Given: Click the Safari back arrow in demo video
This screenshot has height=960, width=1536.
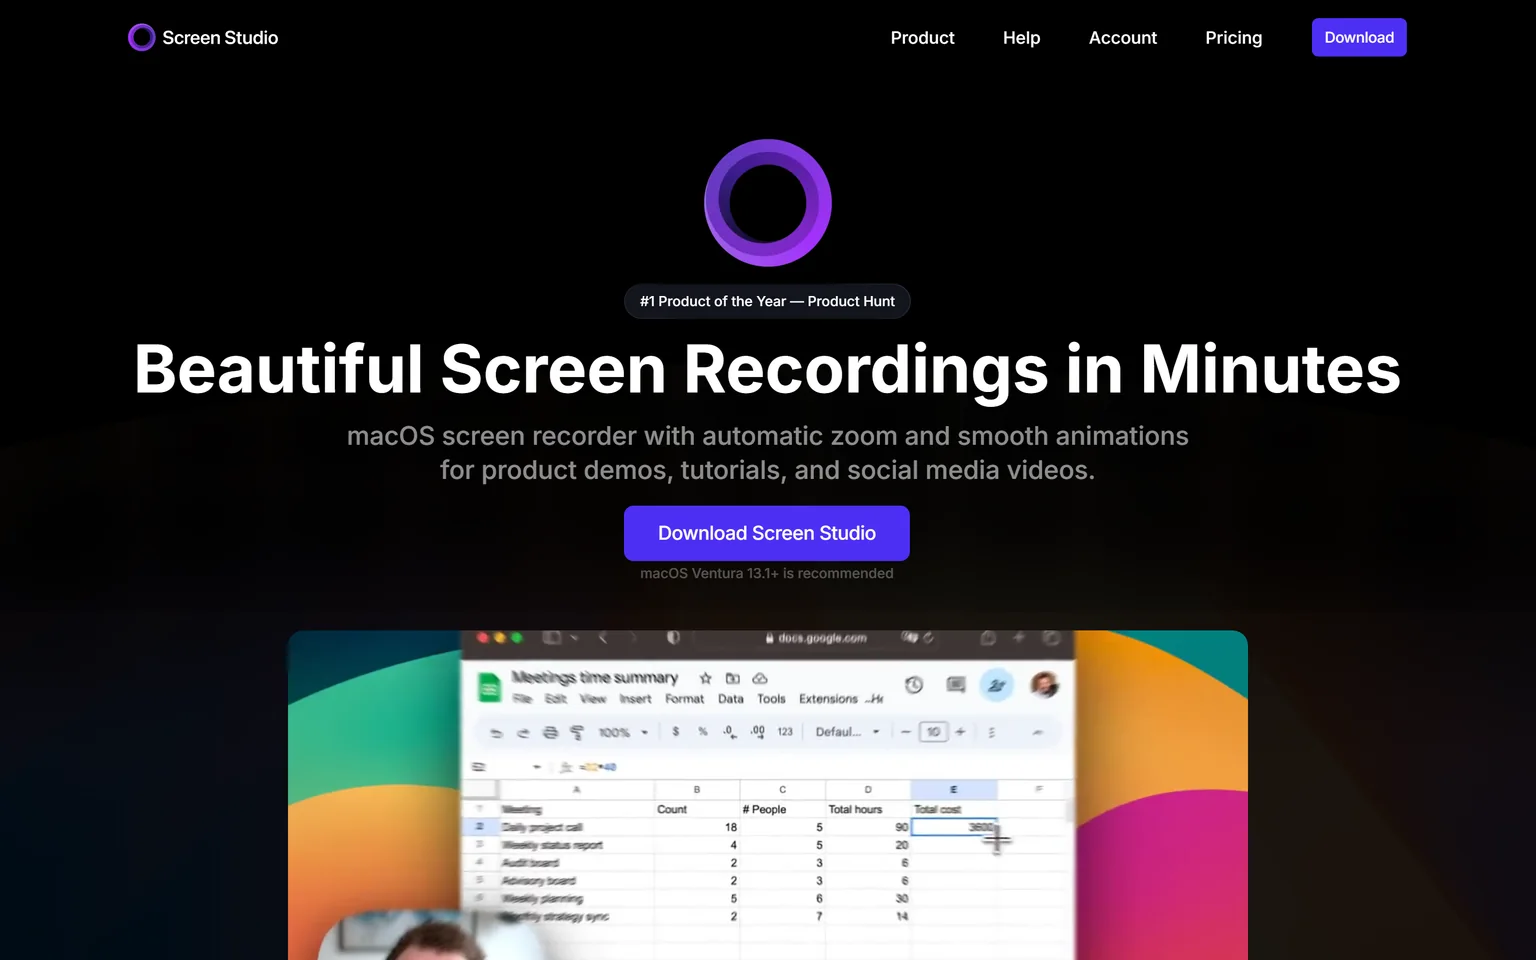Looking at the screenshot, I should (603, 638).
